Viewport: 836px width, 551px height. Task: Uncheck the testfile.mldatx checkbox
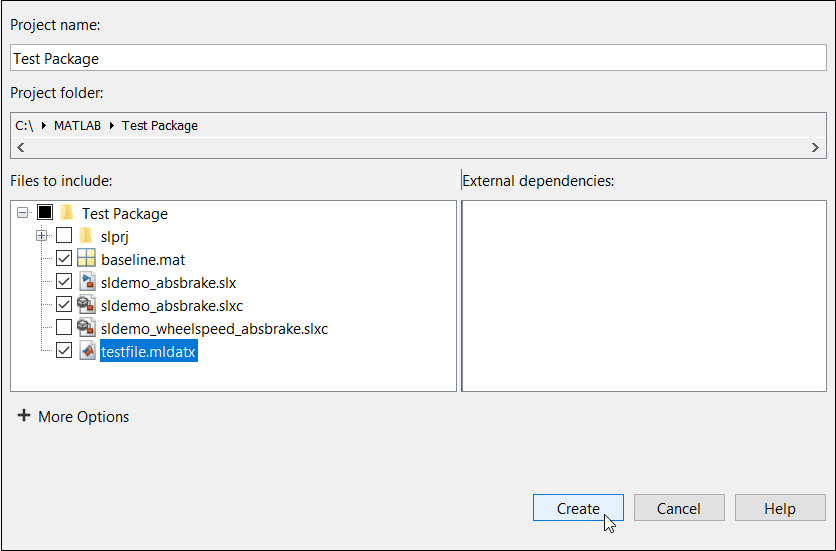(64, 350)
